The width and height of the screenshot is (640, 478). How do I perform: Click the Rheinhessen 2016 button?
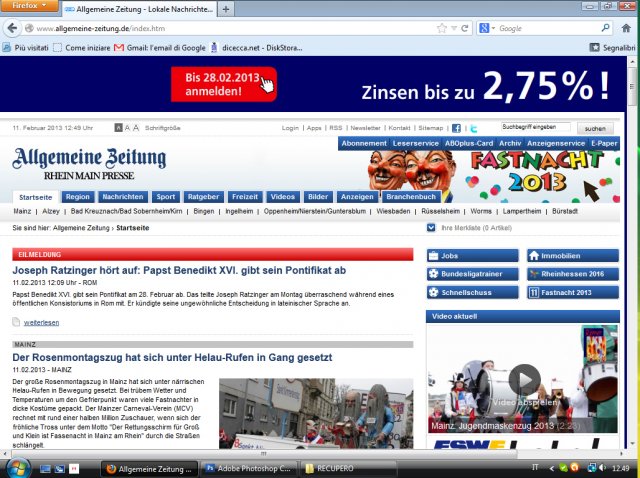point(573,274)
